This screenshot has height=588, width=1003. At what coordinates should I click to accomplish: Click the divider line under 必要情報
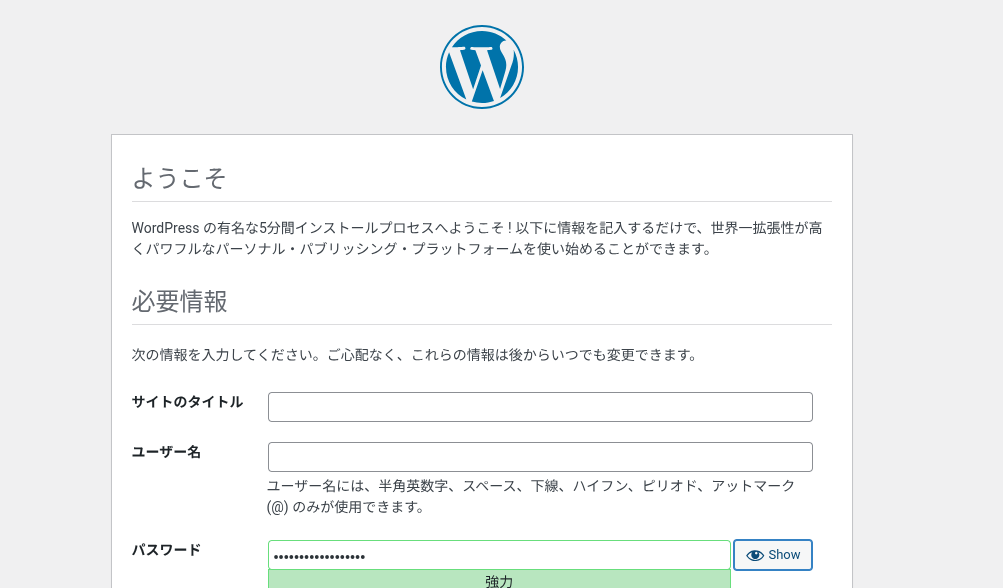tap(482, 324)
